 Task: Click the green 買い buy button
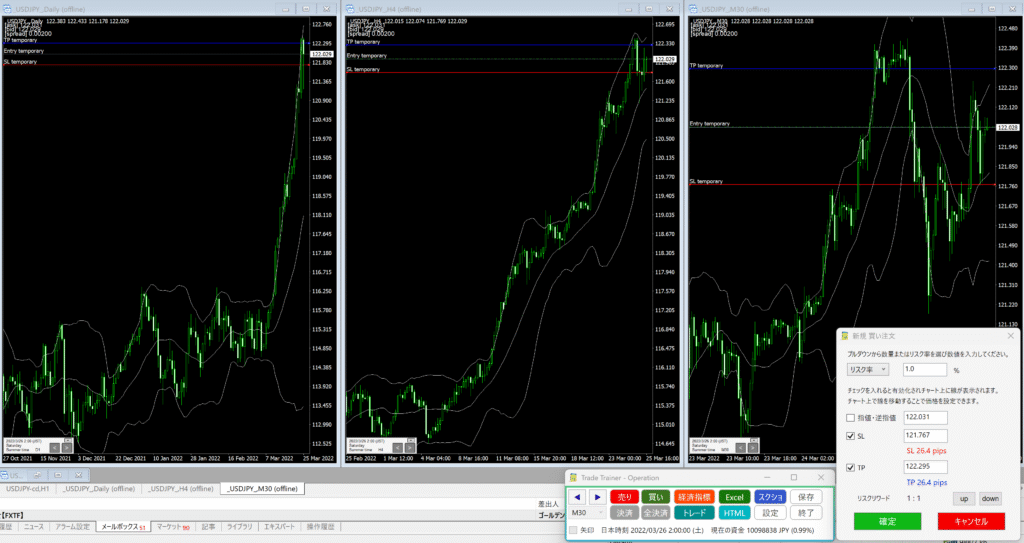(656, 497)
